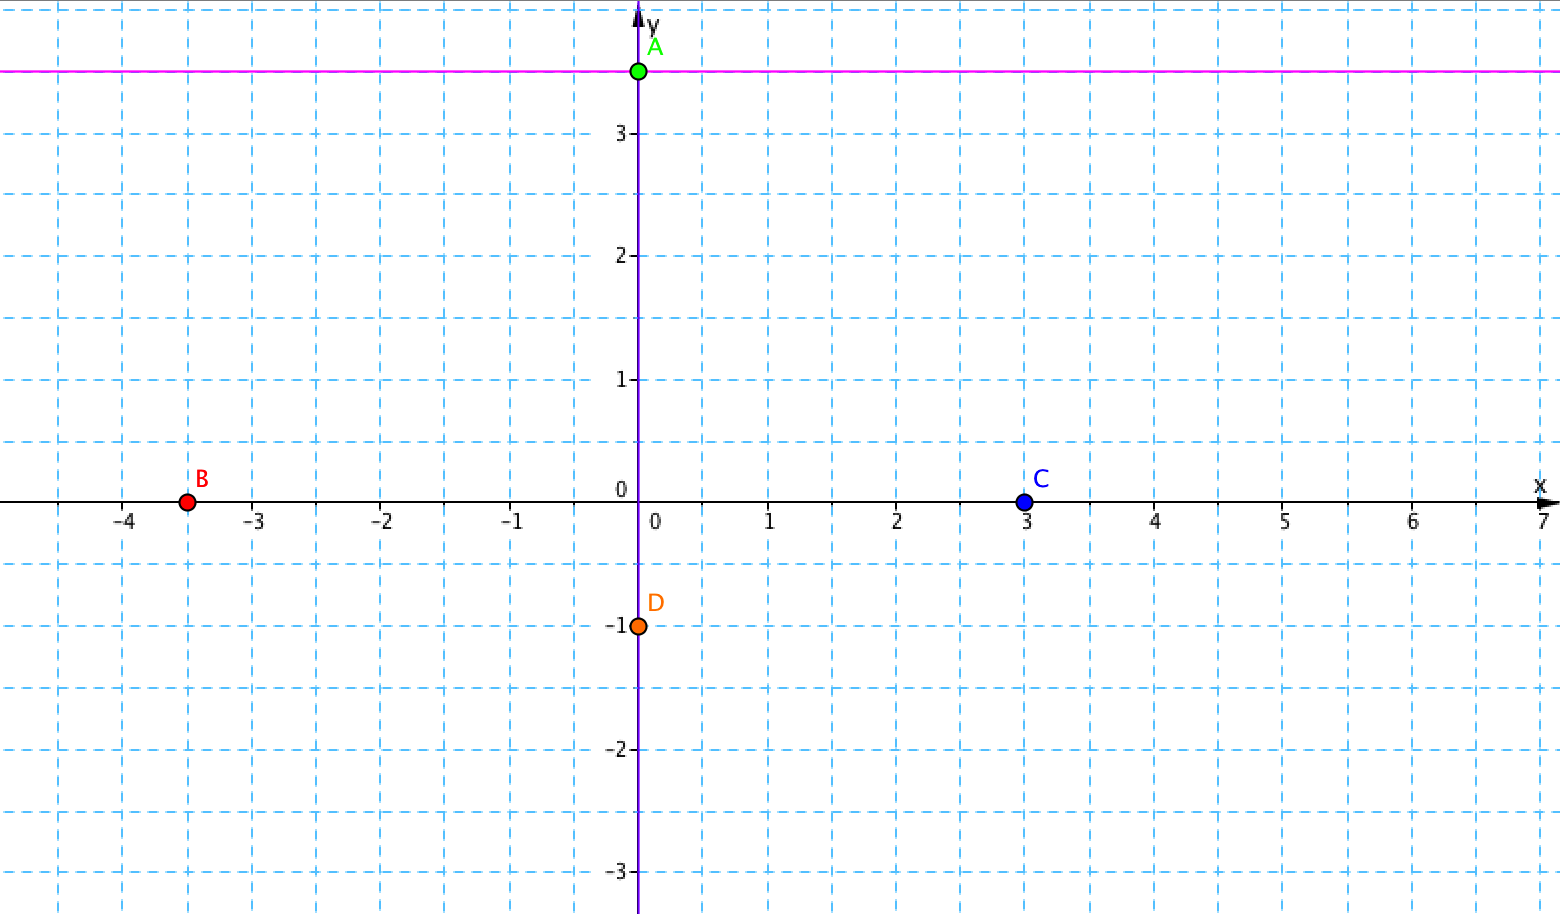
Task: Select green point A on the y-axis
Action: pos(638,71)
